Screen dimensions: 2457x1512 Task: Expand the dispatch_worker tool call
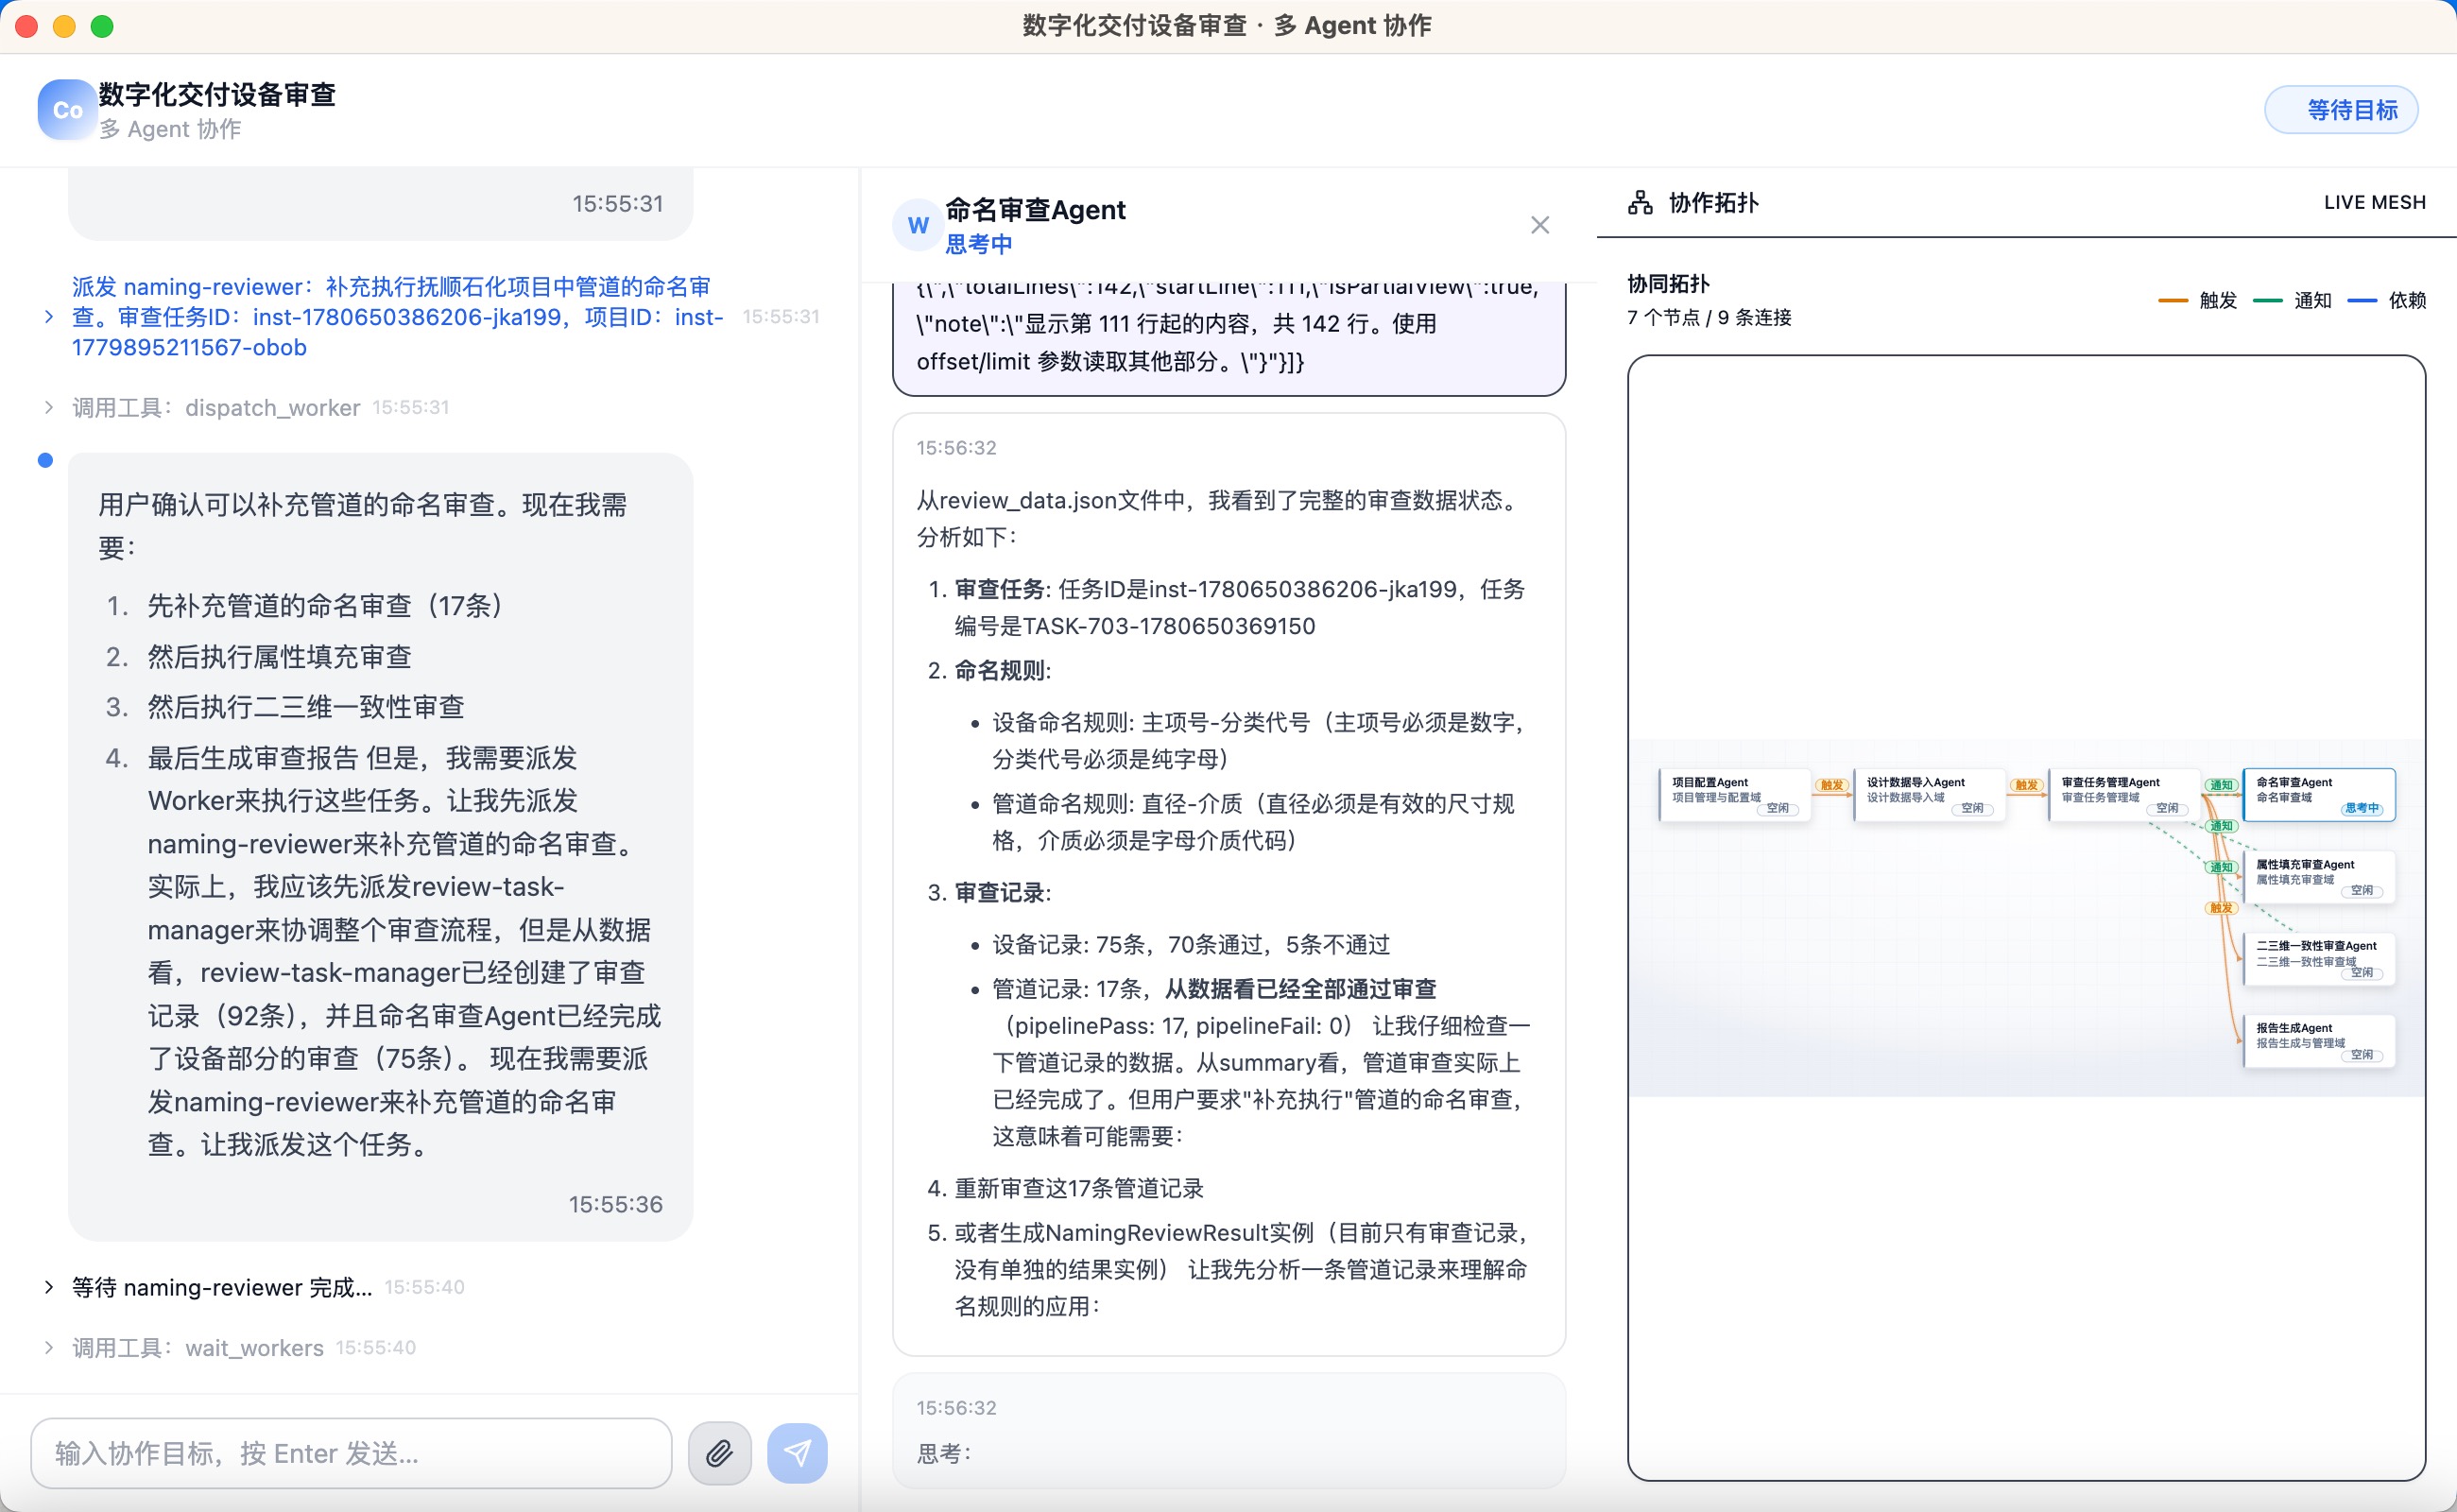click(49, 407)
